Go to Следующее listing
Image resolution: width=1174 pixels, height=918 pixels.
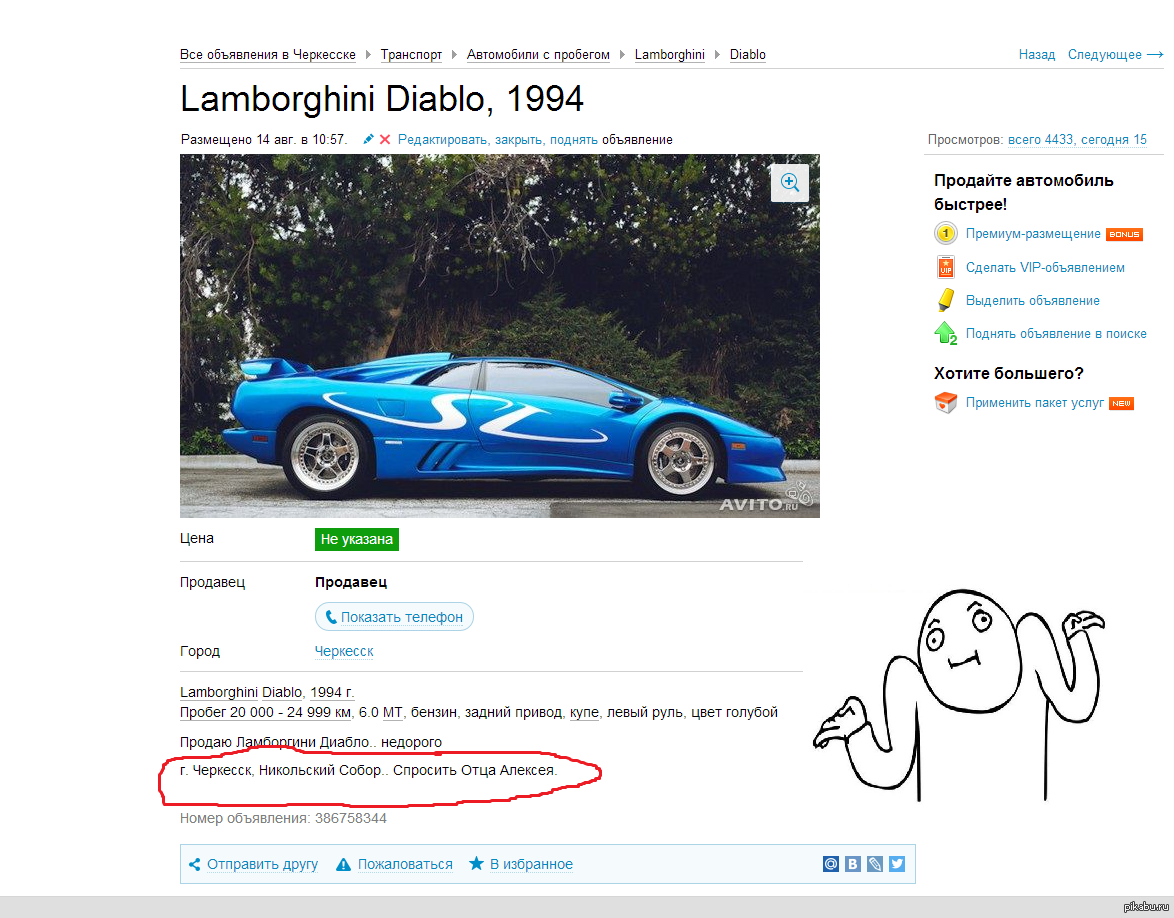(1116, 55)
